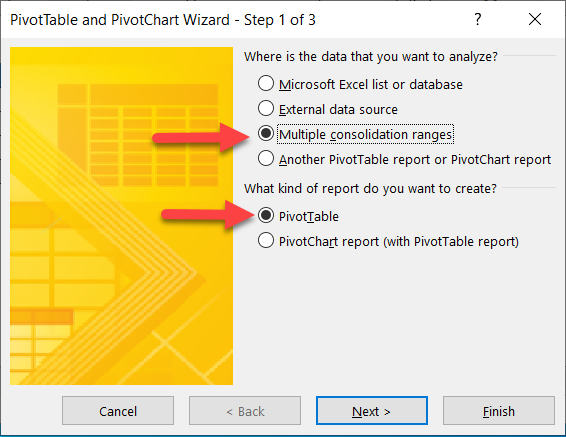Select Multiple consolidation ranges radio button
This screenshot has height=437, width=566.
pos(266,134)
